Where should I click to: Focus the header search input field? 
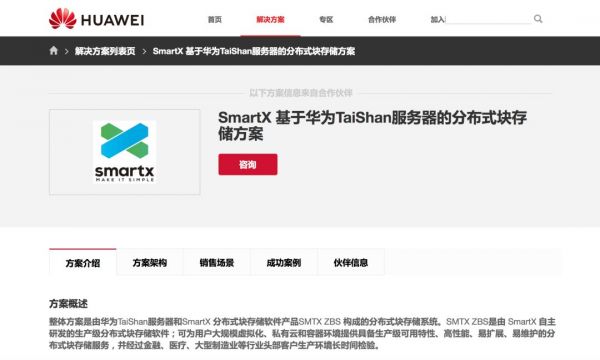click(489, 19)
